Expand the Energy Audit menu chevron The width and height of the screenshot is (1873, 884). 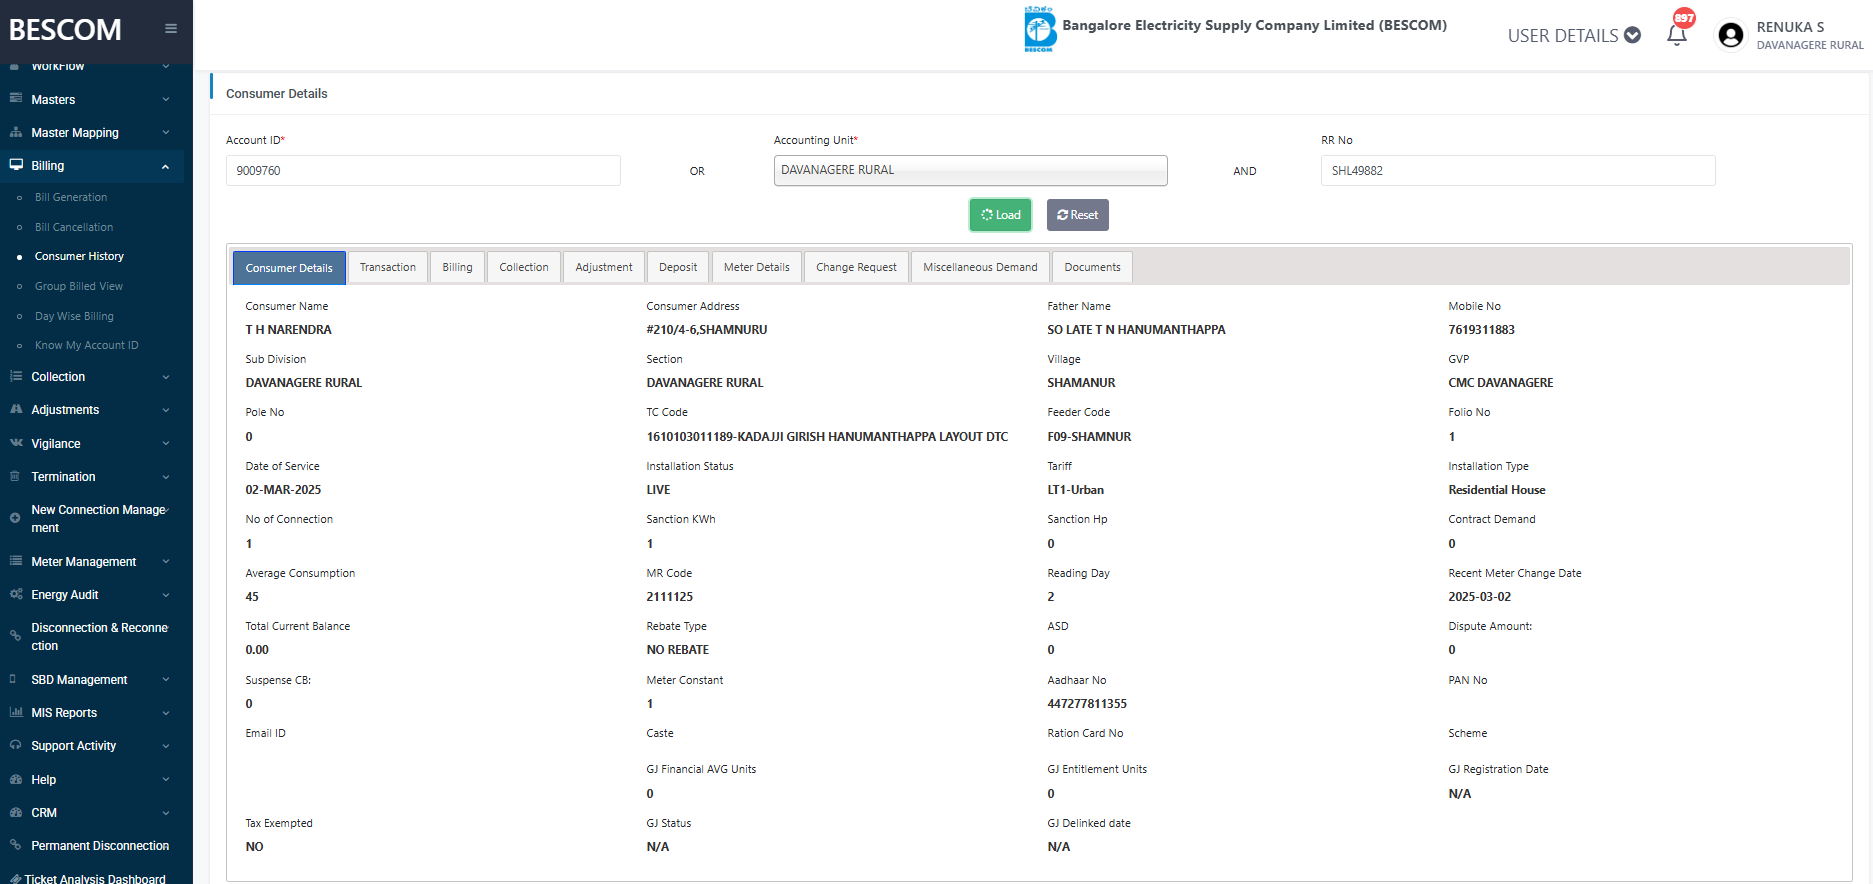click(x=166, y=595)
